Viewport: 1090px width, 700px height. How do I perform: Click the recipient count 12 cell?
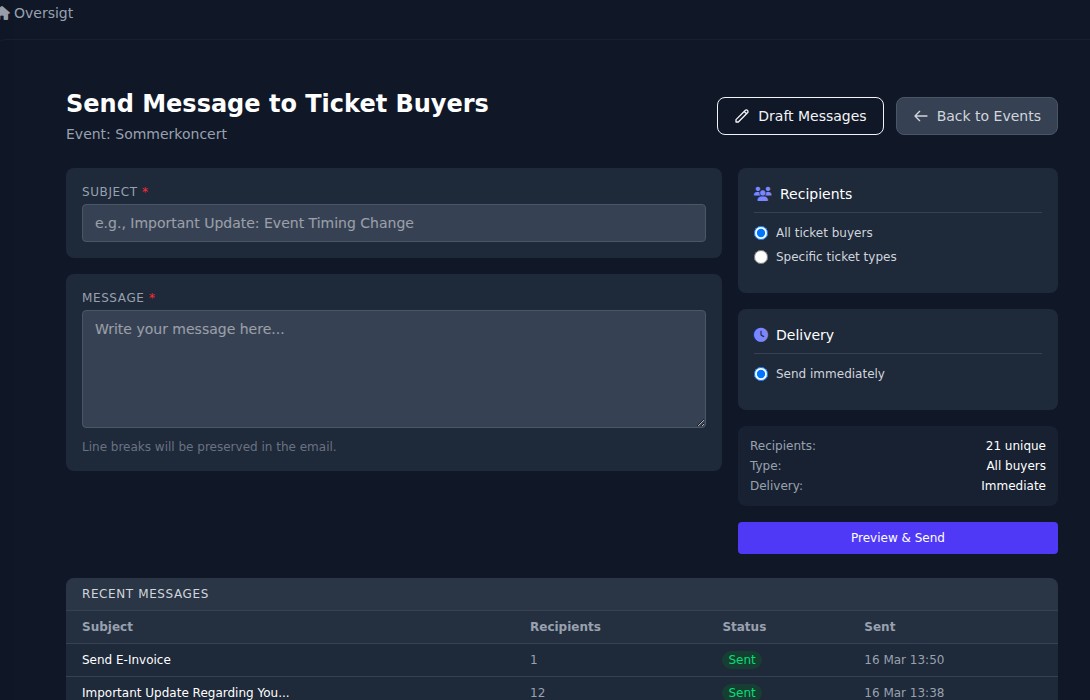click(537, 693)
